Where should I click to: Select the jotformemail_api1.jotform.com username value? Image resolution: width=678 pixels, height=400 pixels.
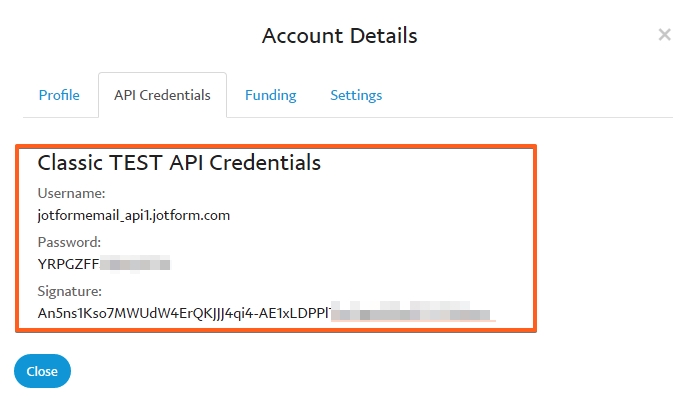click(133, 214)
